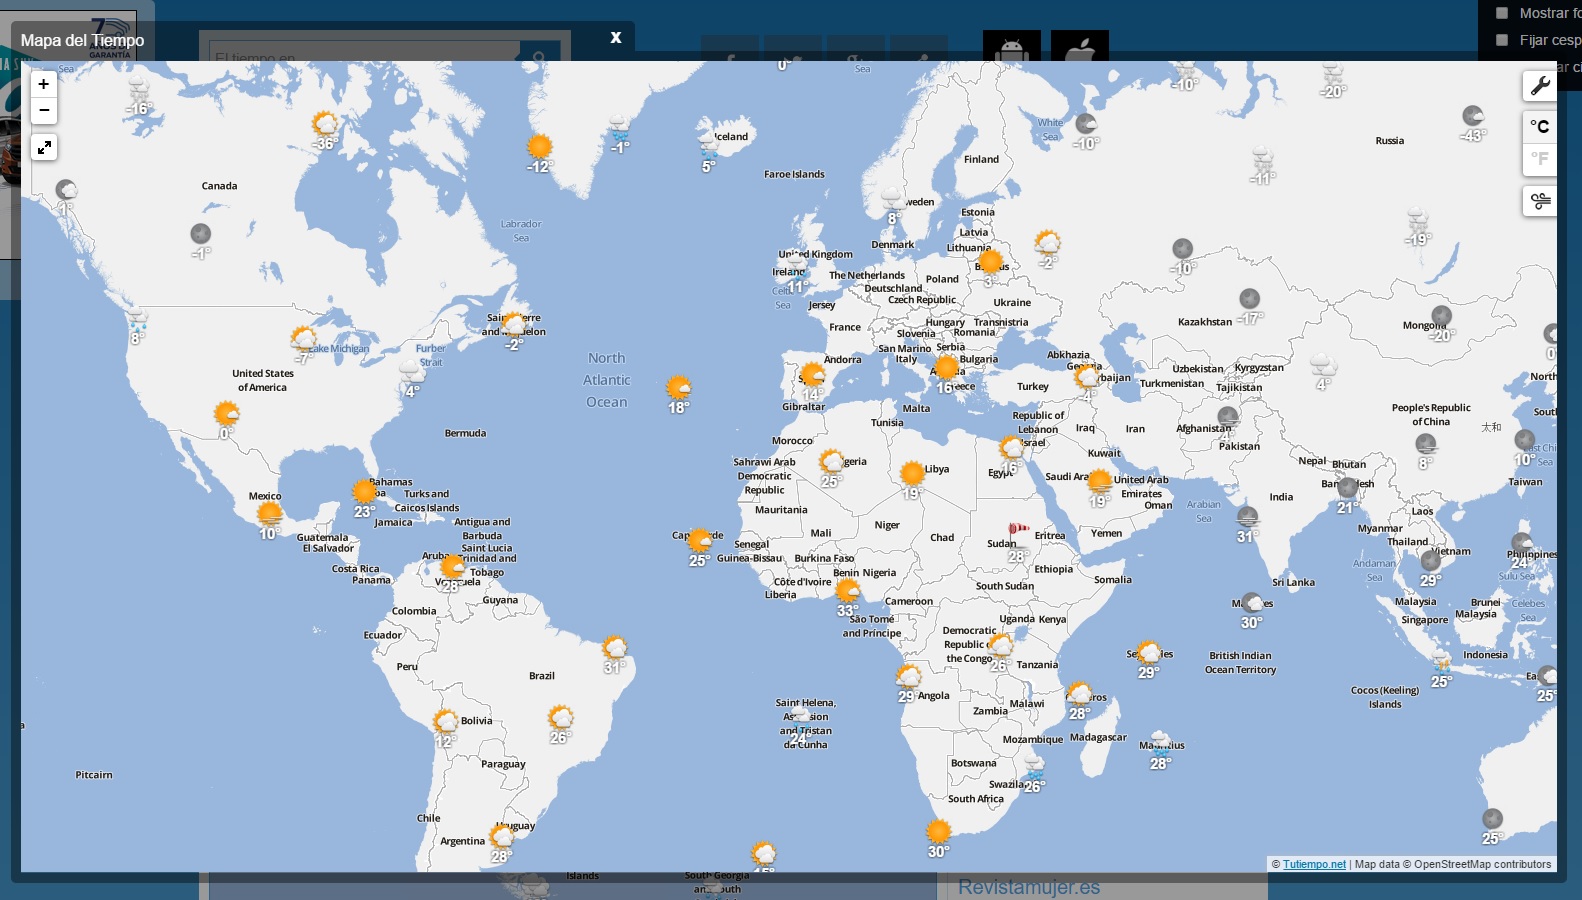The height and width of the screenshot is (900, 1582).
Task: Select the 31° icon south of India
Action: (1247, 517)
